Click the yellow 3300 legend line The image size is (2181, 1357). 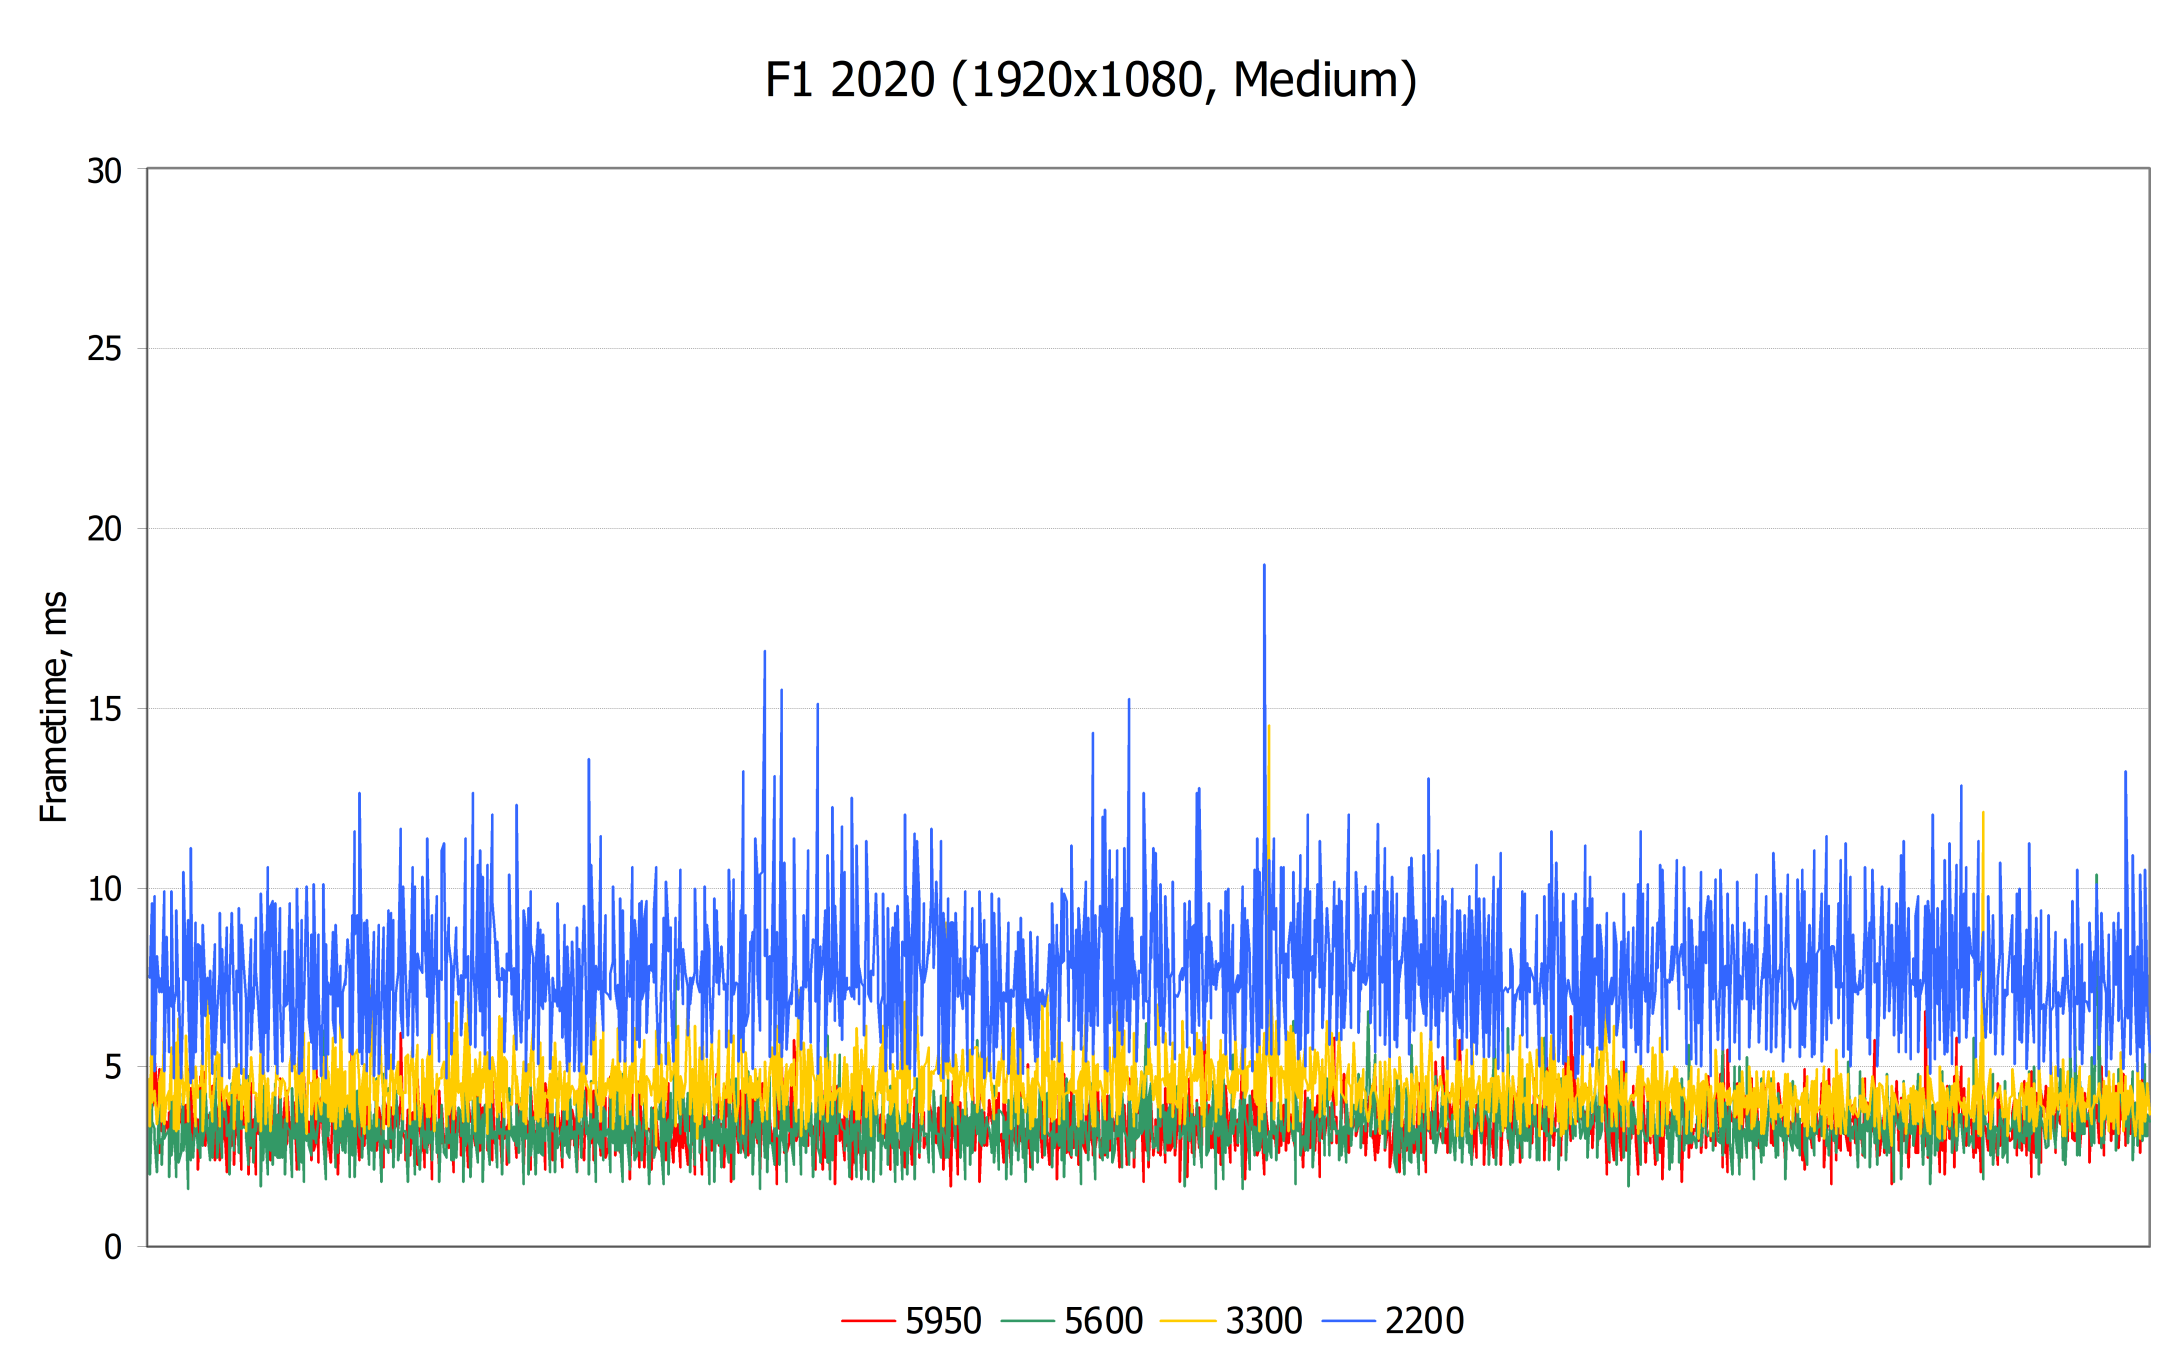[1187, 1321]
